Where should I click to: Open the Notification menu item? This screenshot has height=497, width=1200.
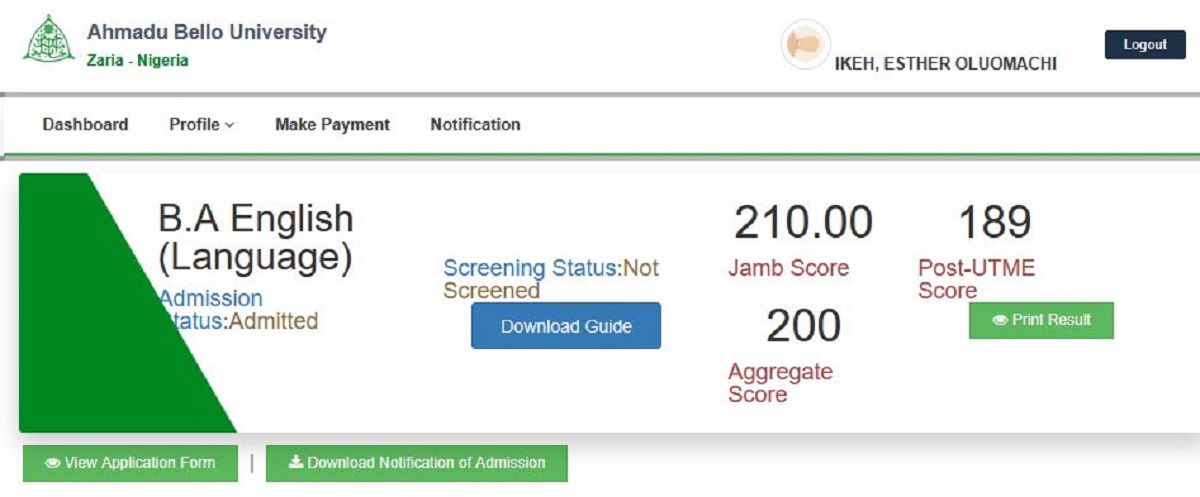click(475, 125)
